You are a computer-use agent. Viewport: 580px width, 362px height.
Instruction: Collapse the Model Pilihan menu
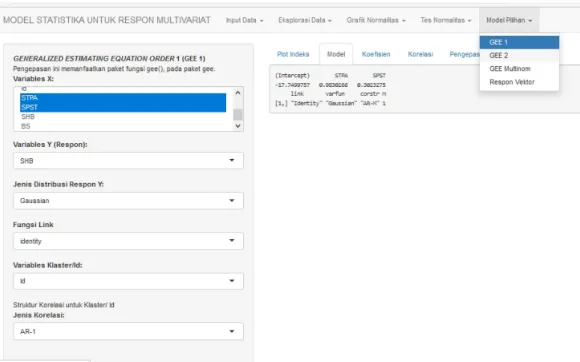(x=509, y=20)
